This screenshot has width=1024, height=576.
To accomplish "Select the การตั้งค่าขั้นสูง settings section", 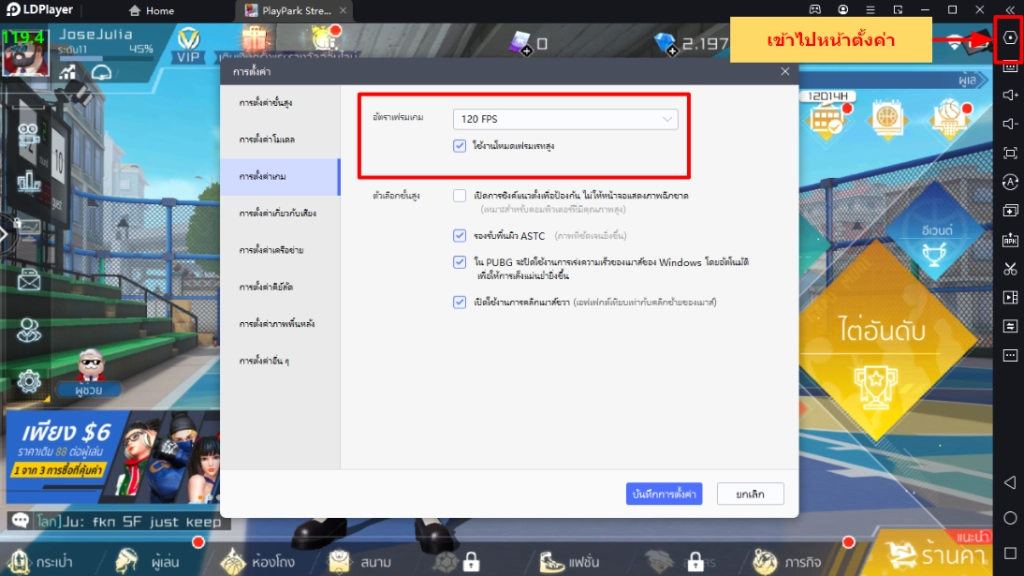I will tap(280, 103).
